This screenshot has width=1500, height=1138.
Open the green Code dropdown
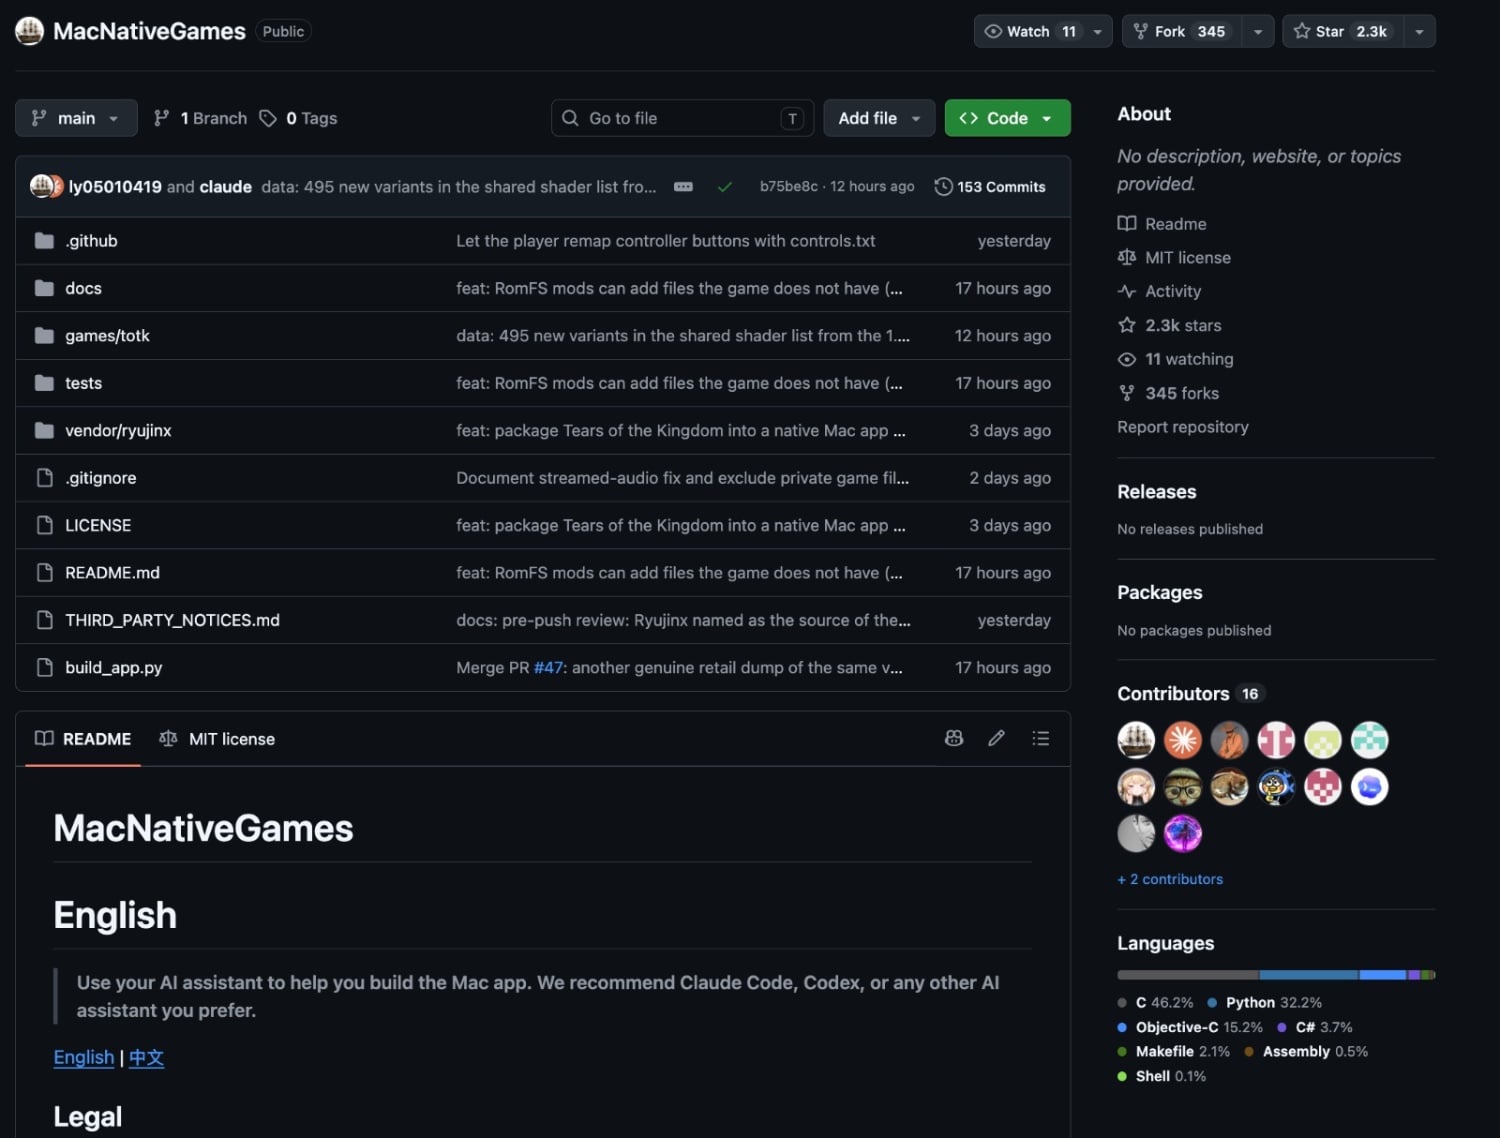click(1007, 118)
